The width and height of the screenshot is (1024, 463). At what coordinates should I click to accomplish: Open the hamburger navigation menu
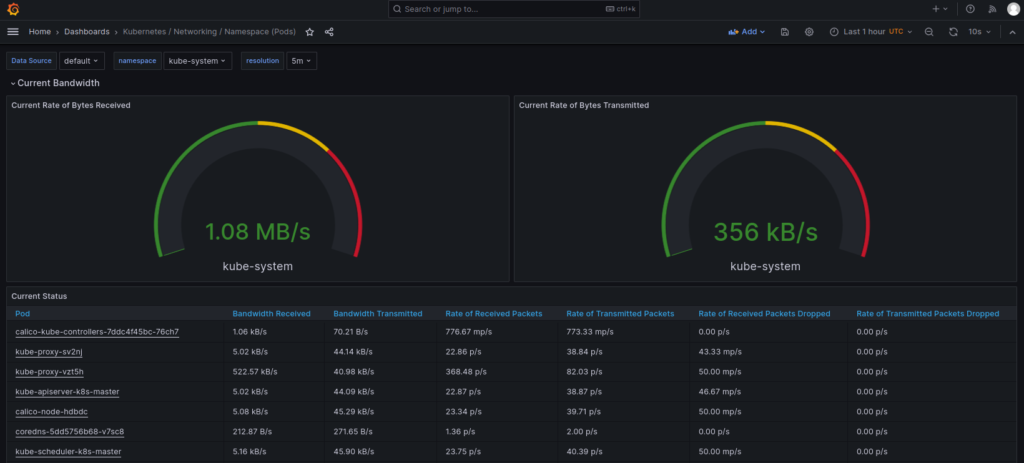tap(13, 32)
